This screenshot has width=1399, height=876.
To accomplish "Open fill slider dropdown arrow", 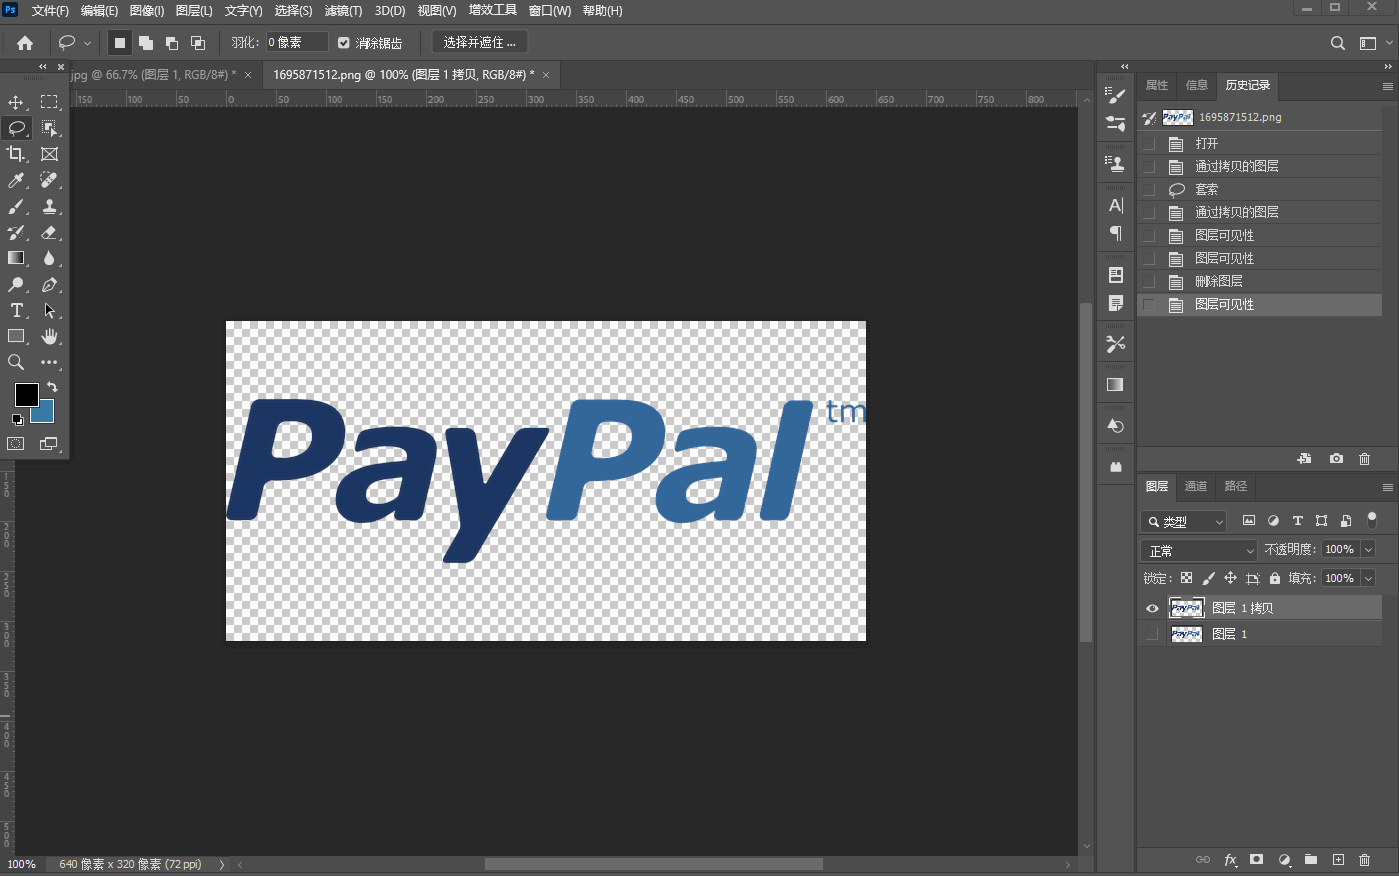I will pyautogui.click(x=1368, y=578).
